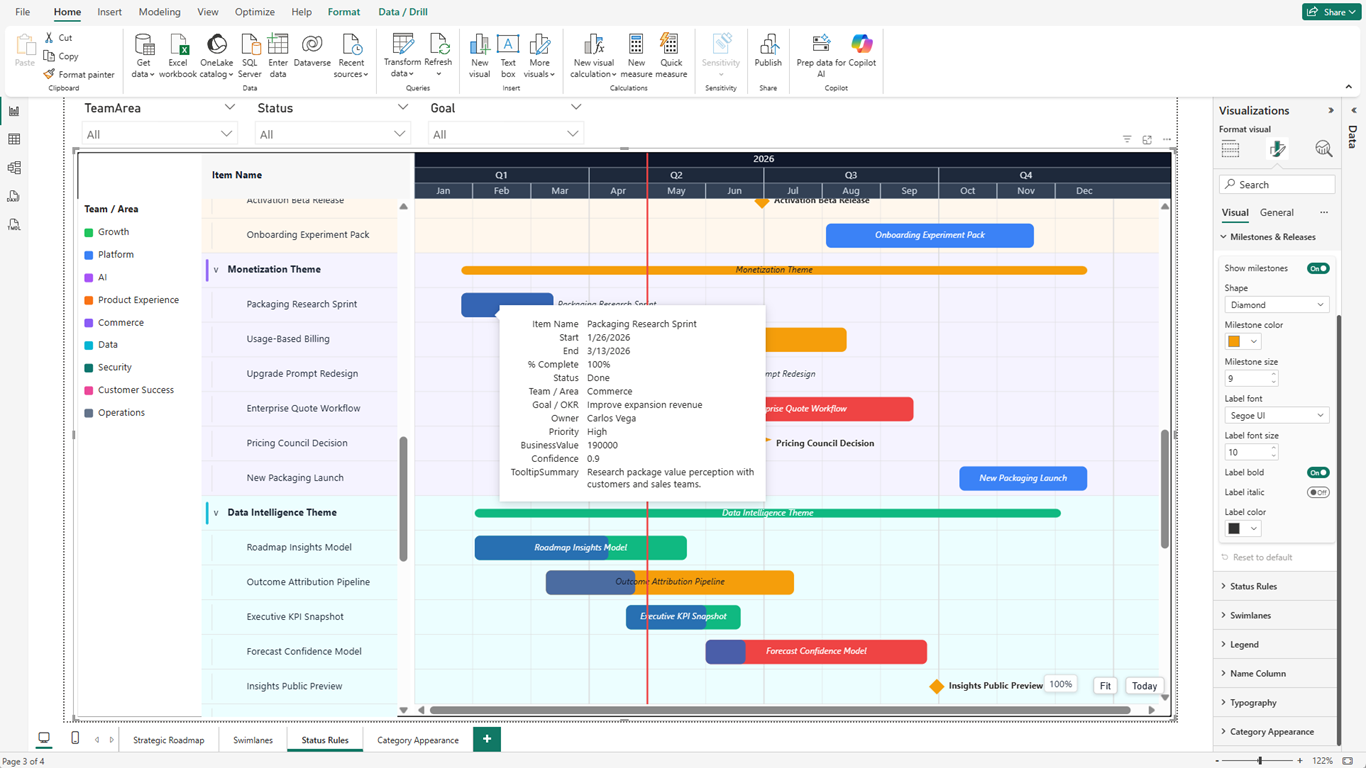
Task: Open the Shape dropdown set to Diamond
Action: [1276, 305]
